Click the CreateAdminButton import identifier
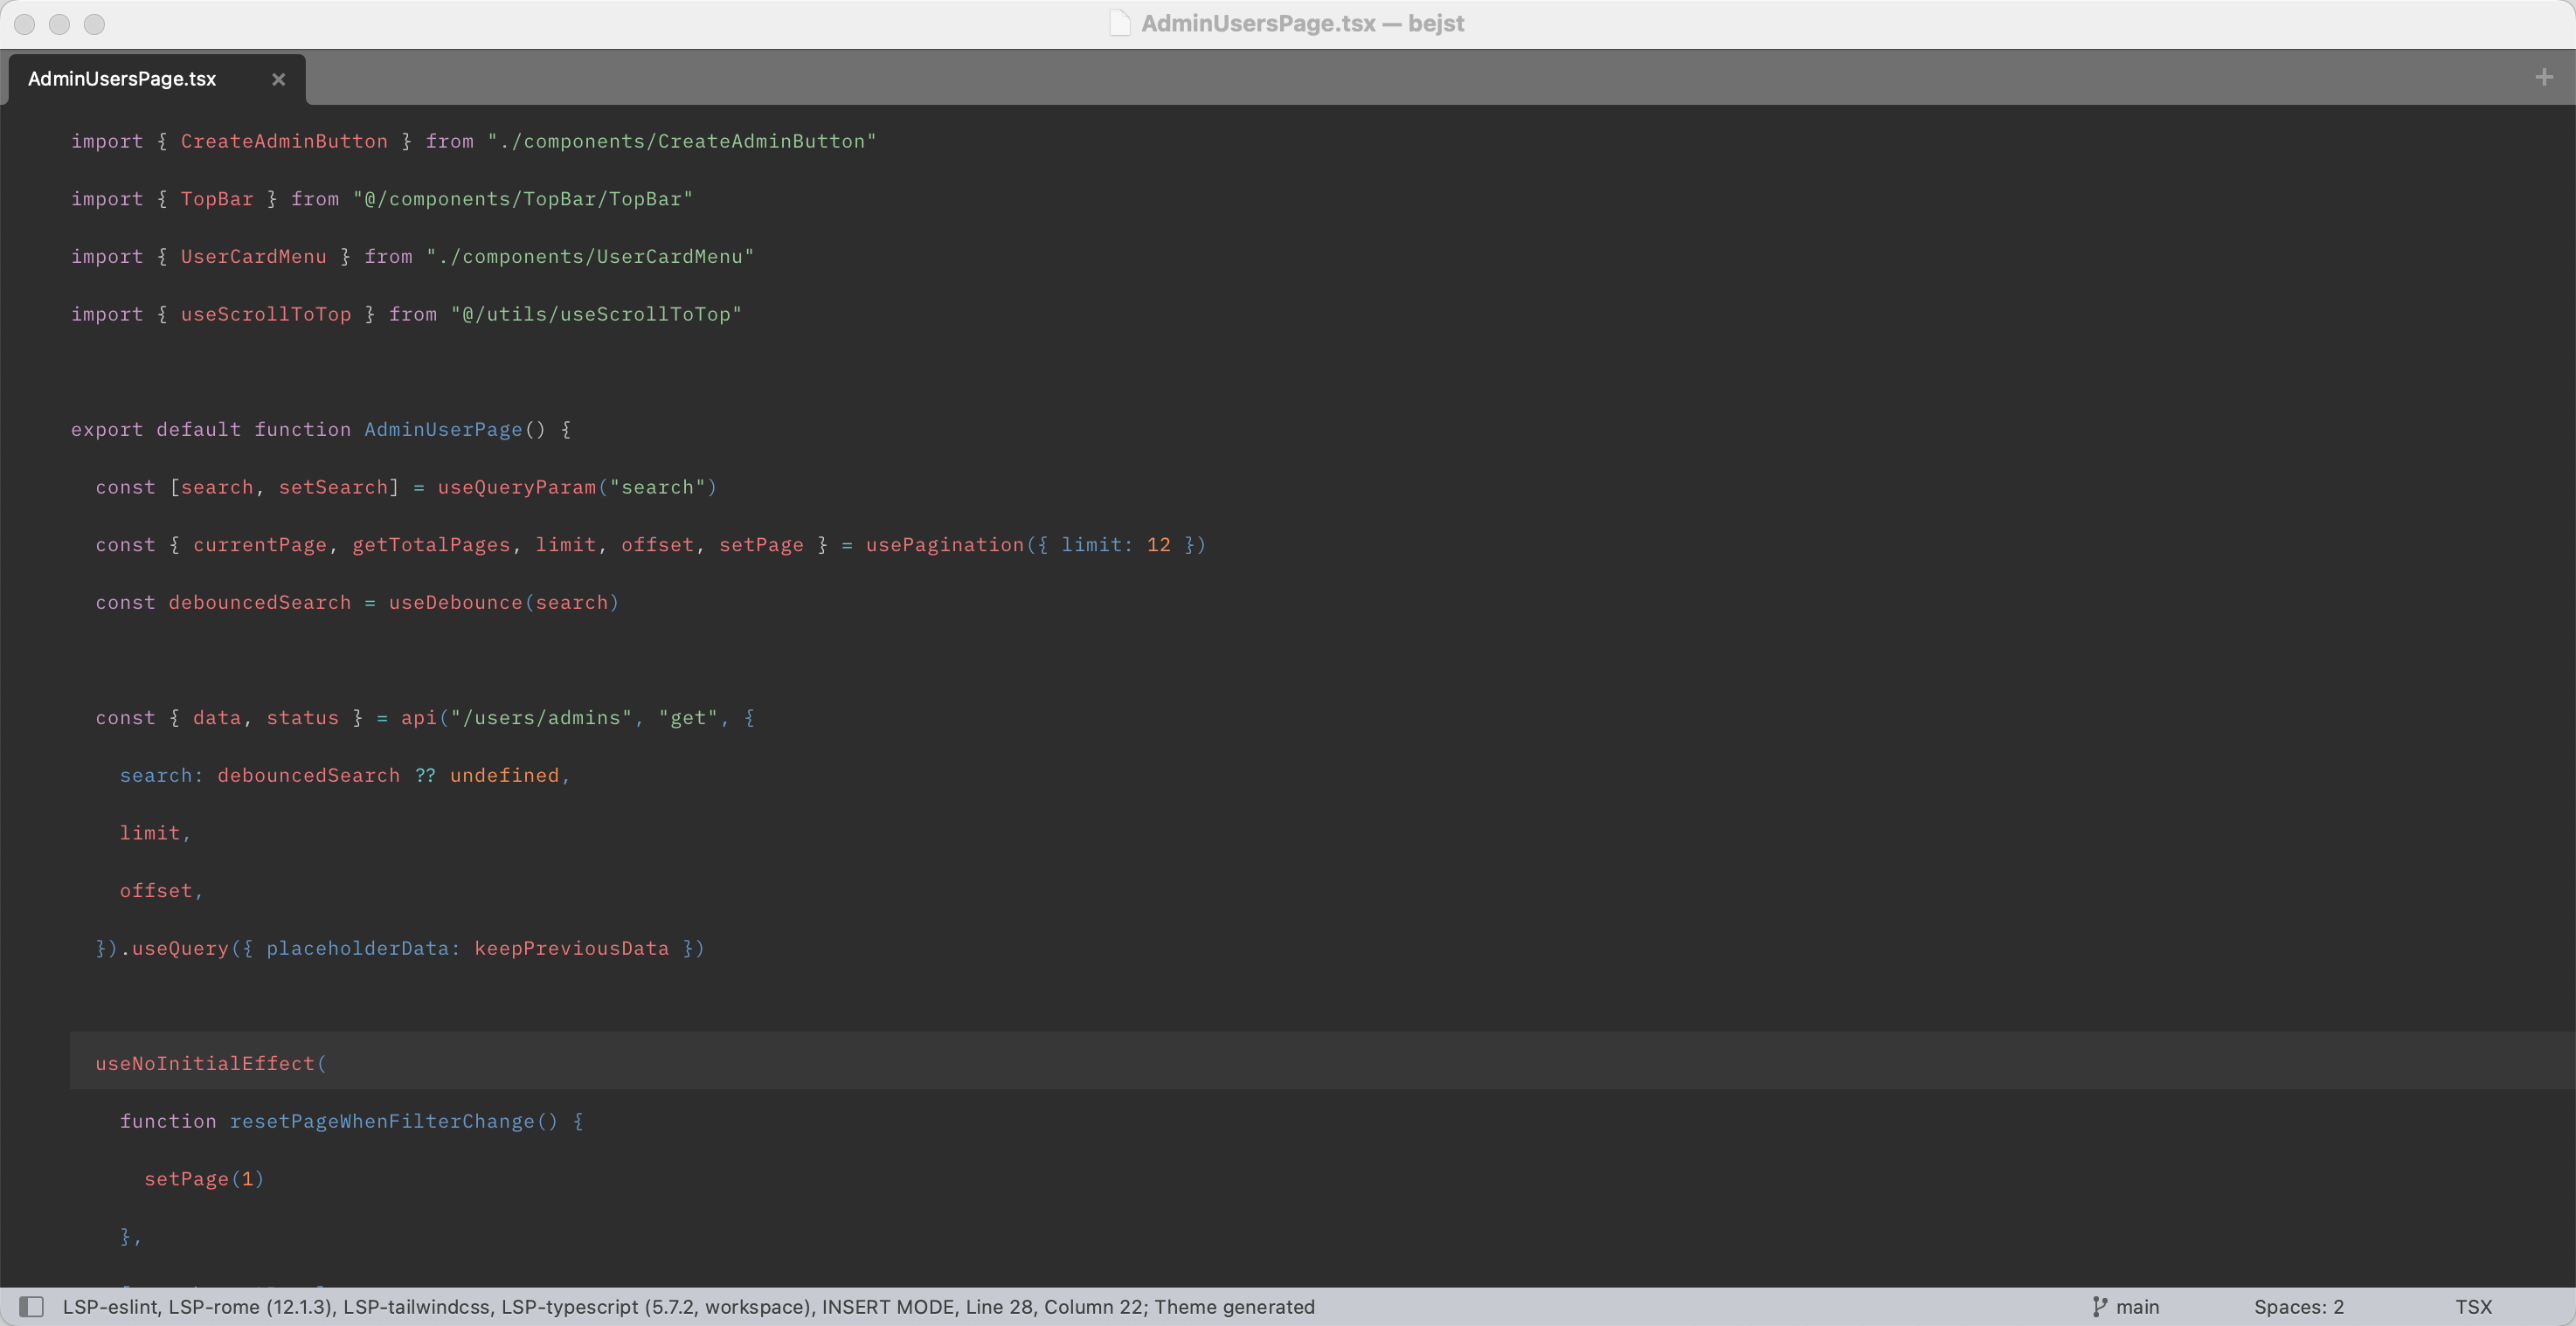 [284, 141]
